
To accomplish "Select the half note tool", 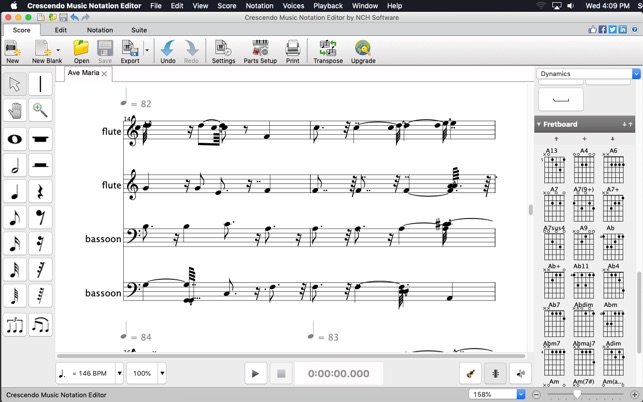I will click(15, 165).
